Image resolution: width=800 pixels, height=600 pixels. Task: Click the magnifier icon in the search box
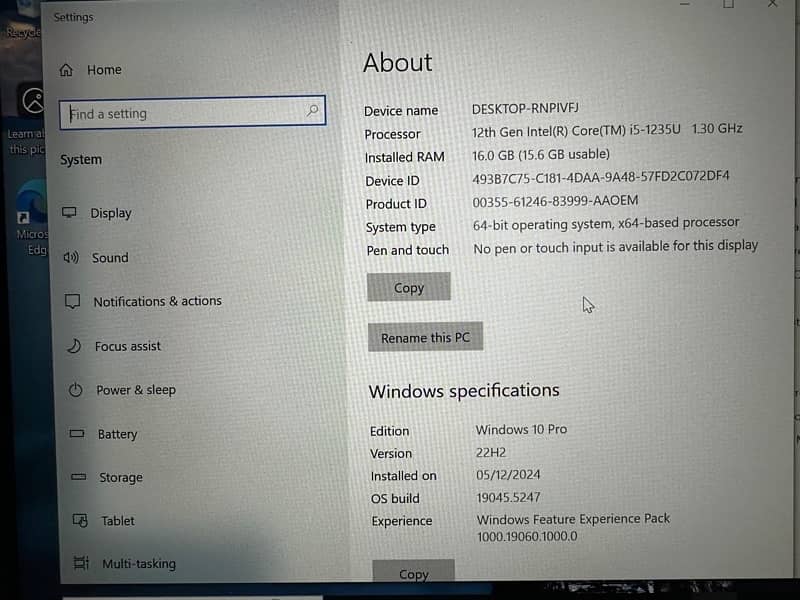[313, 111]
